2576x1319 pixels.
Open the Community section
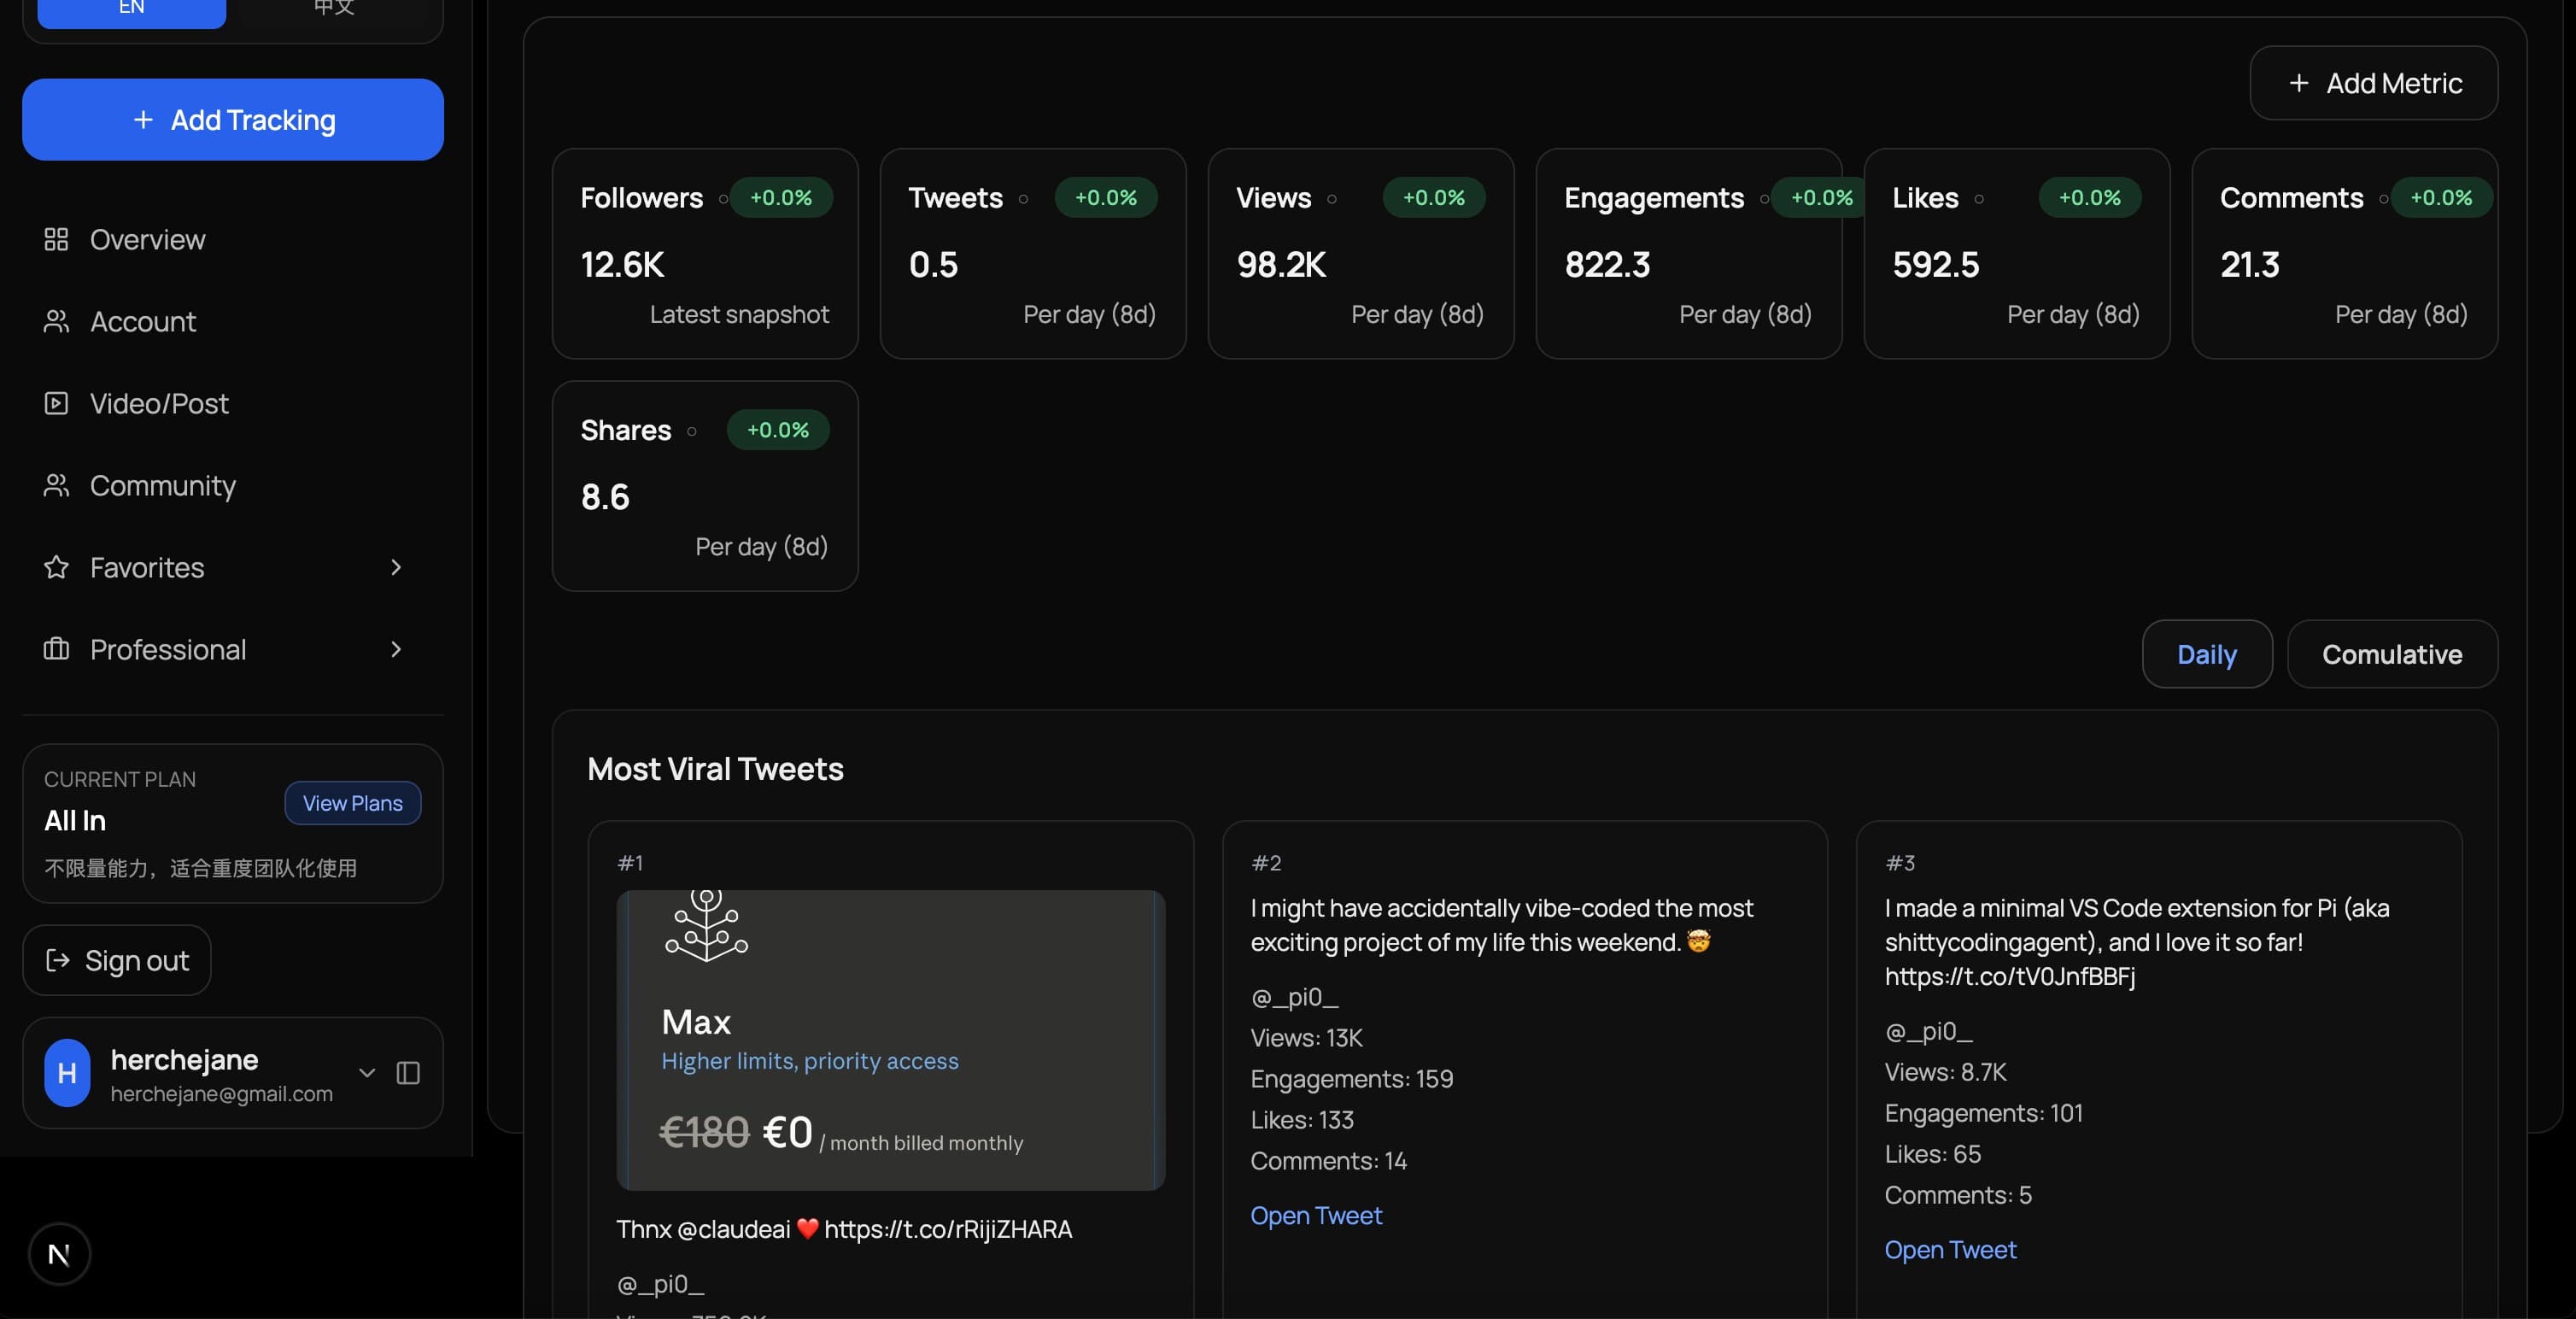coord(162,485)
